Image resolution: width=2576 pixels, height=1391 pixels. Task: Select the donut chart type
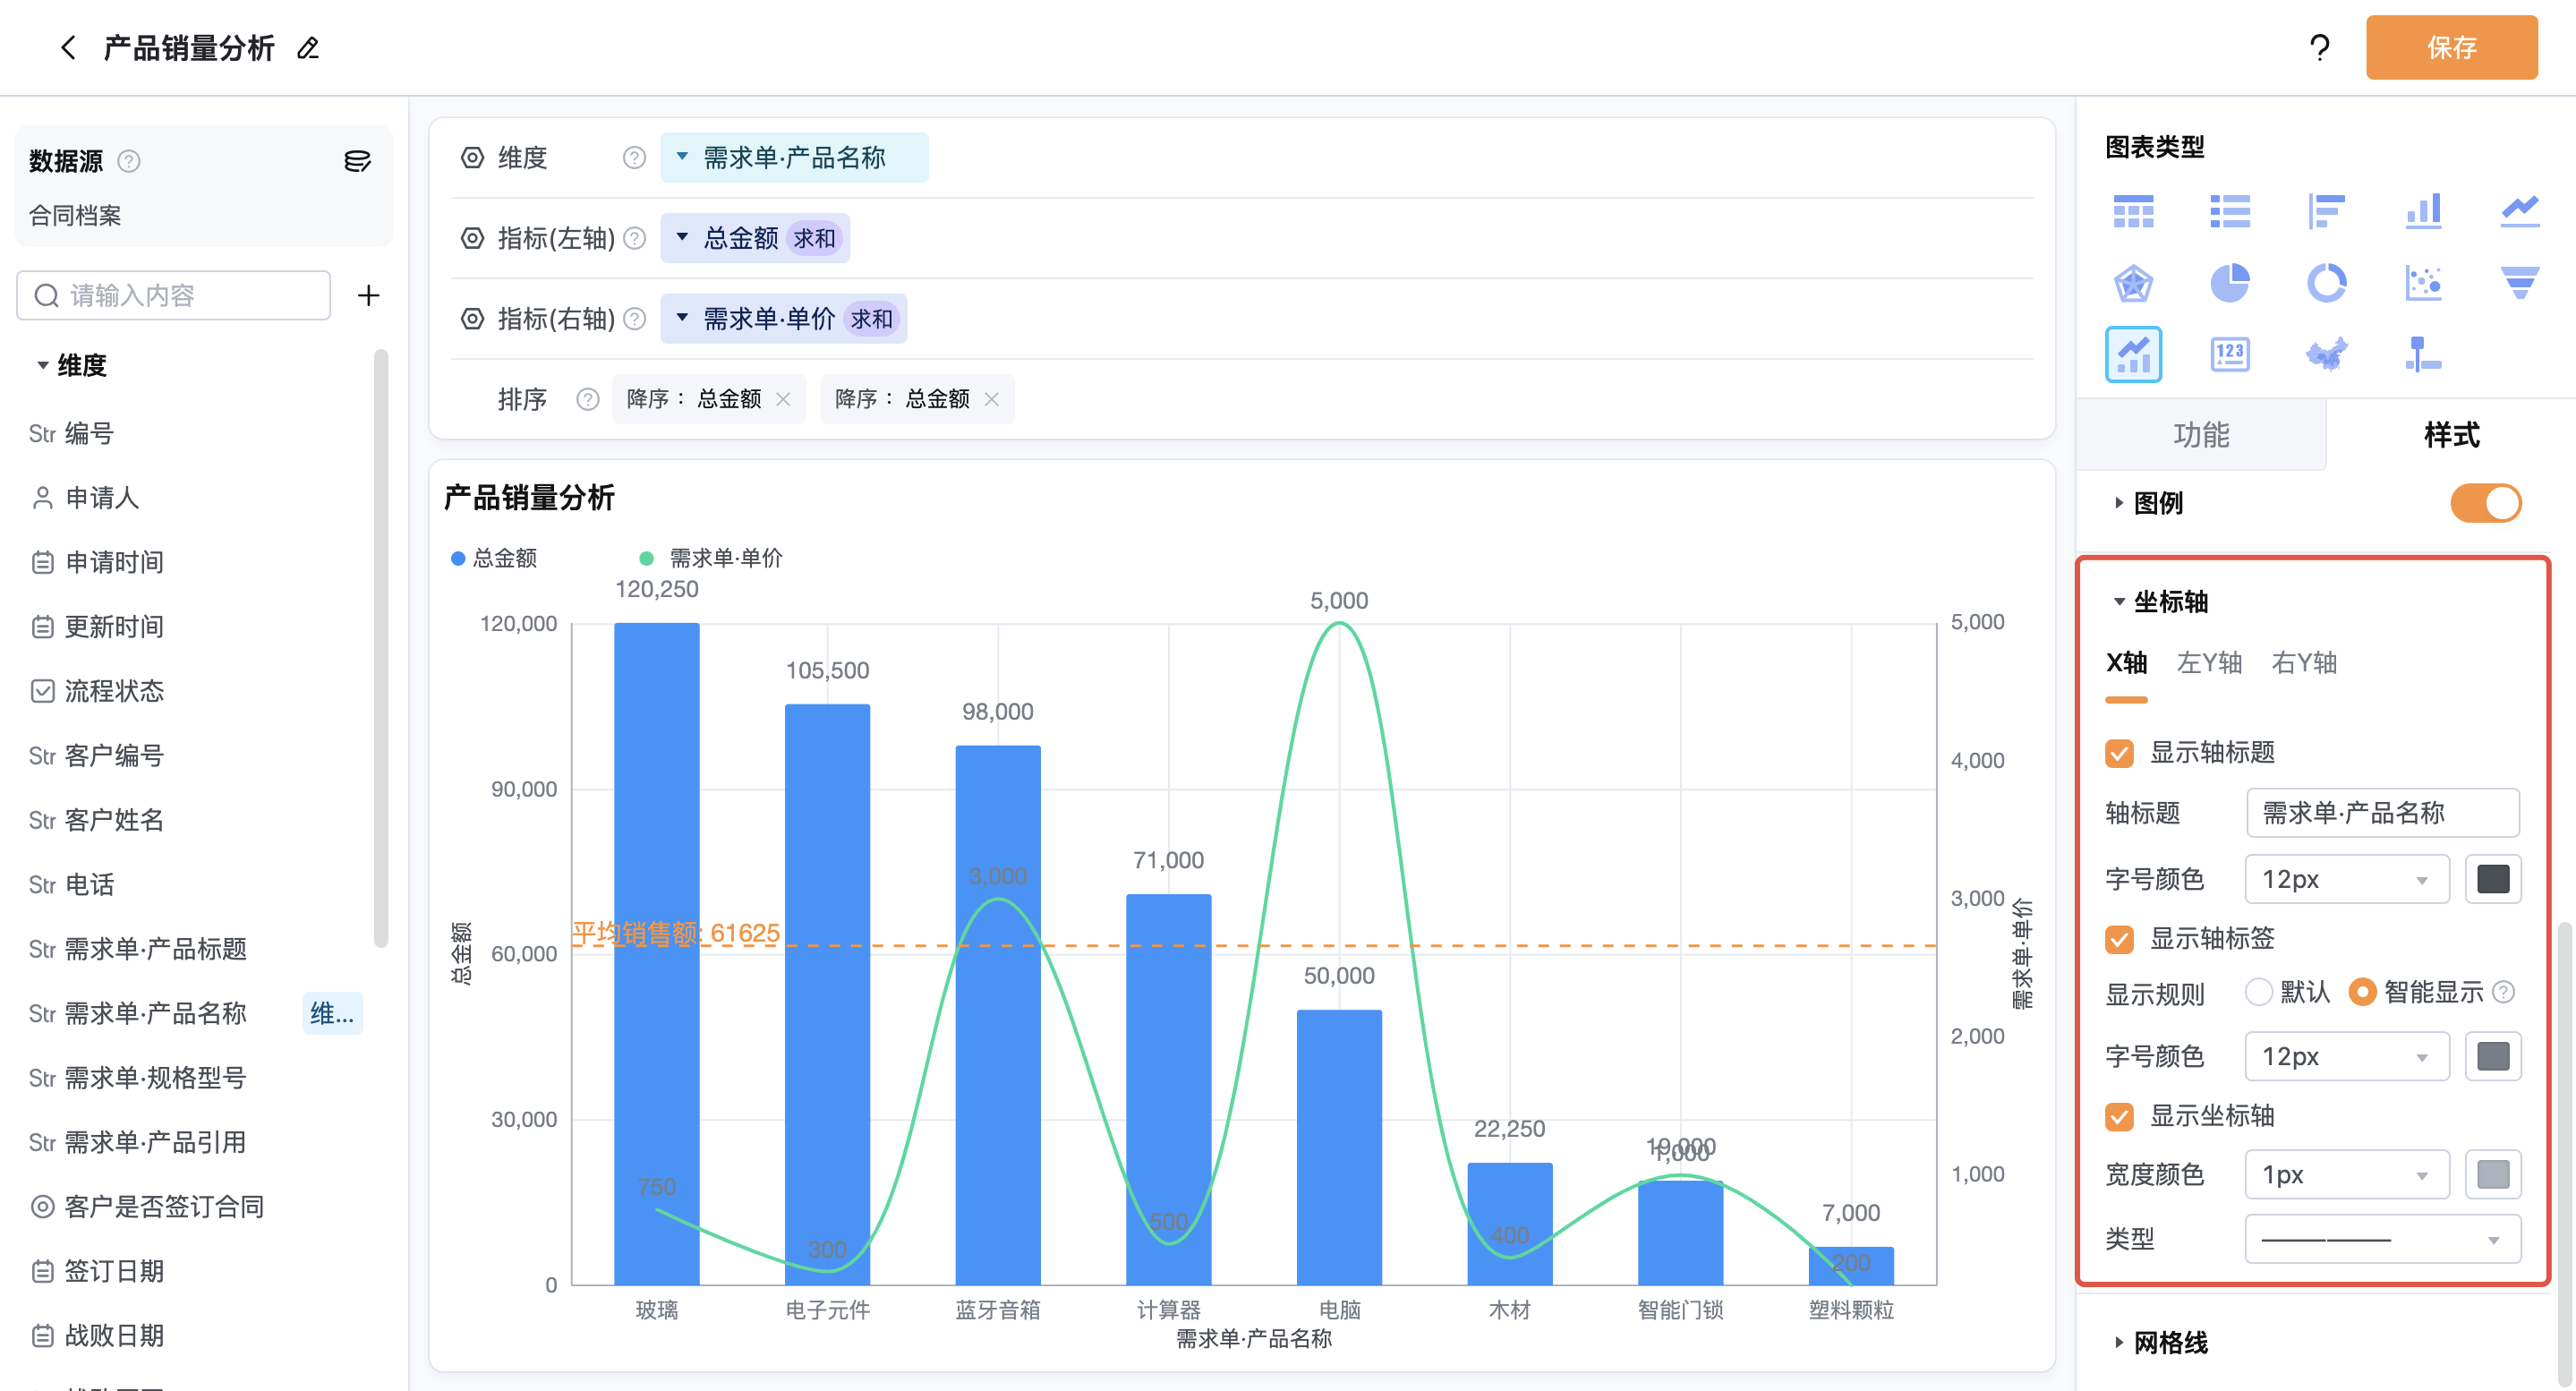tap(2326, 283)
